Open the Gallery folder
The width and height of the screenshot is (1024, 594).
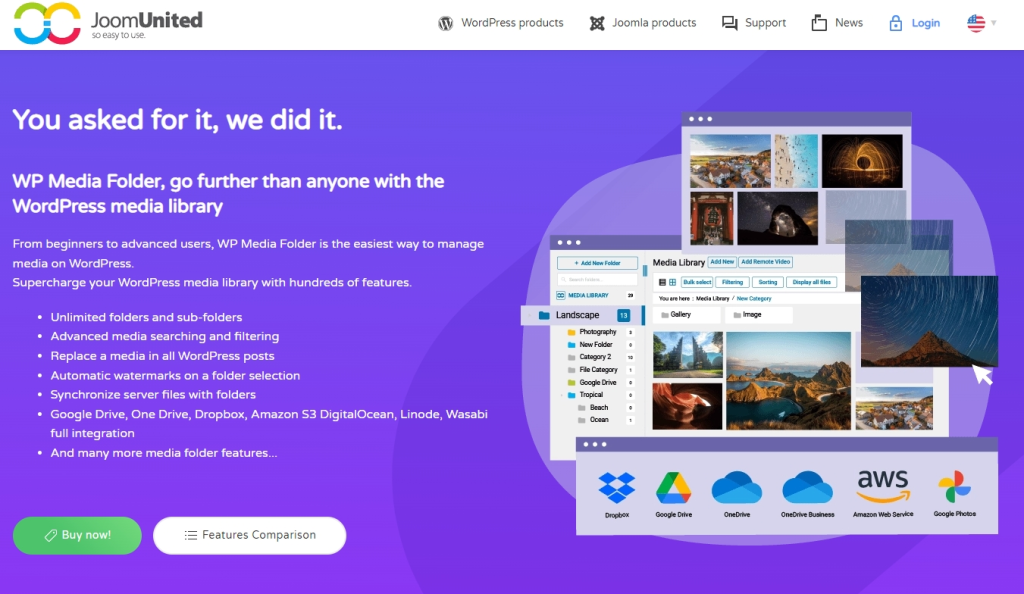686,315
